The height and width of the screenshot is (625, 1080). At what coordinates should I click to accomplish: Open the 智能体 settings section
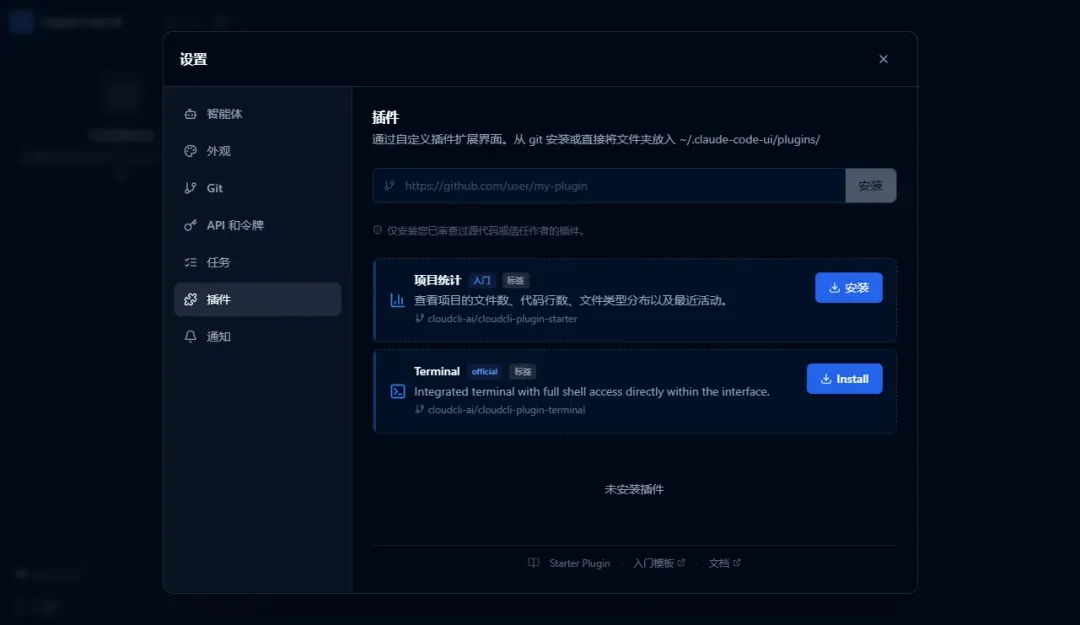(x=257, y=114)
